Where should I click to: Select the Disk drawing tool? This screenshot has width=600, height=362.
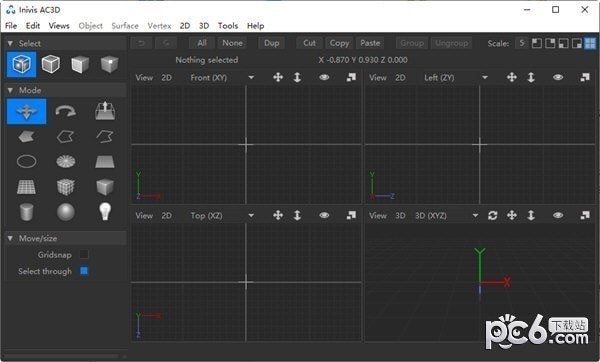[66, 161]
